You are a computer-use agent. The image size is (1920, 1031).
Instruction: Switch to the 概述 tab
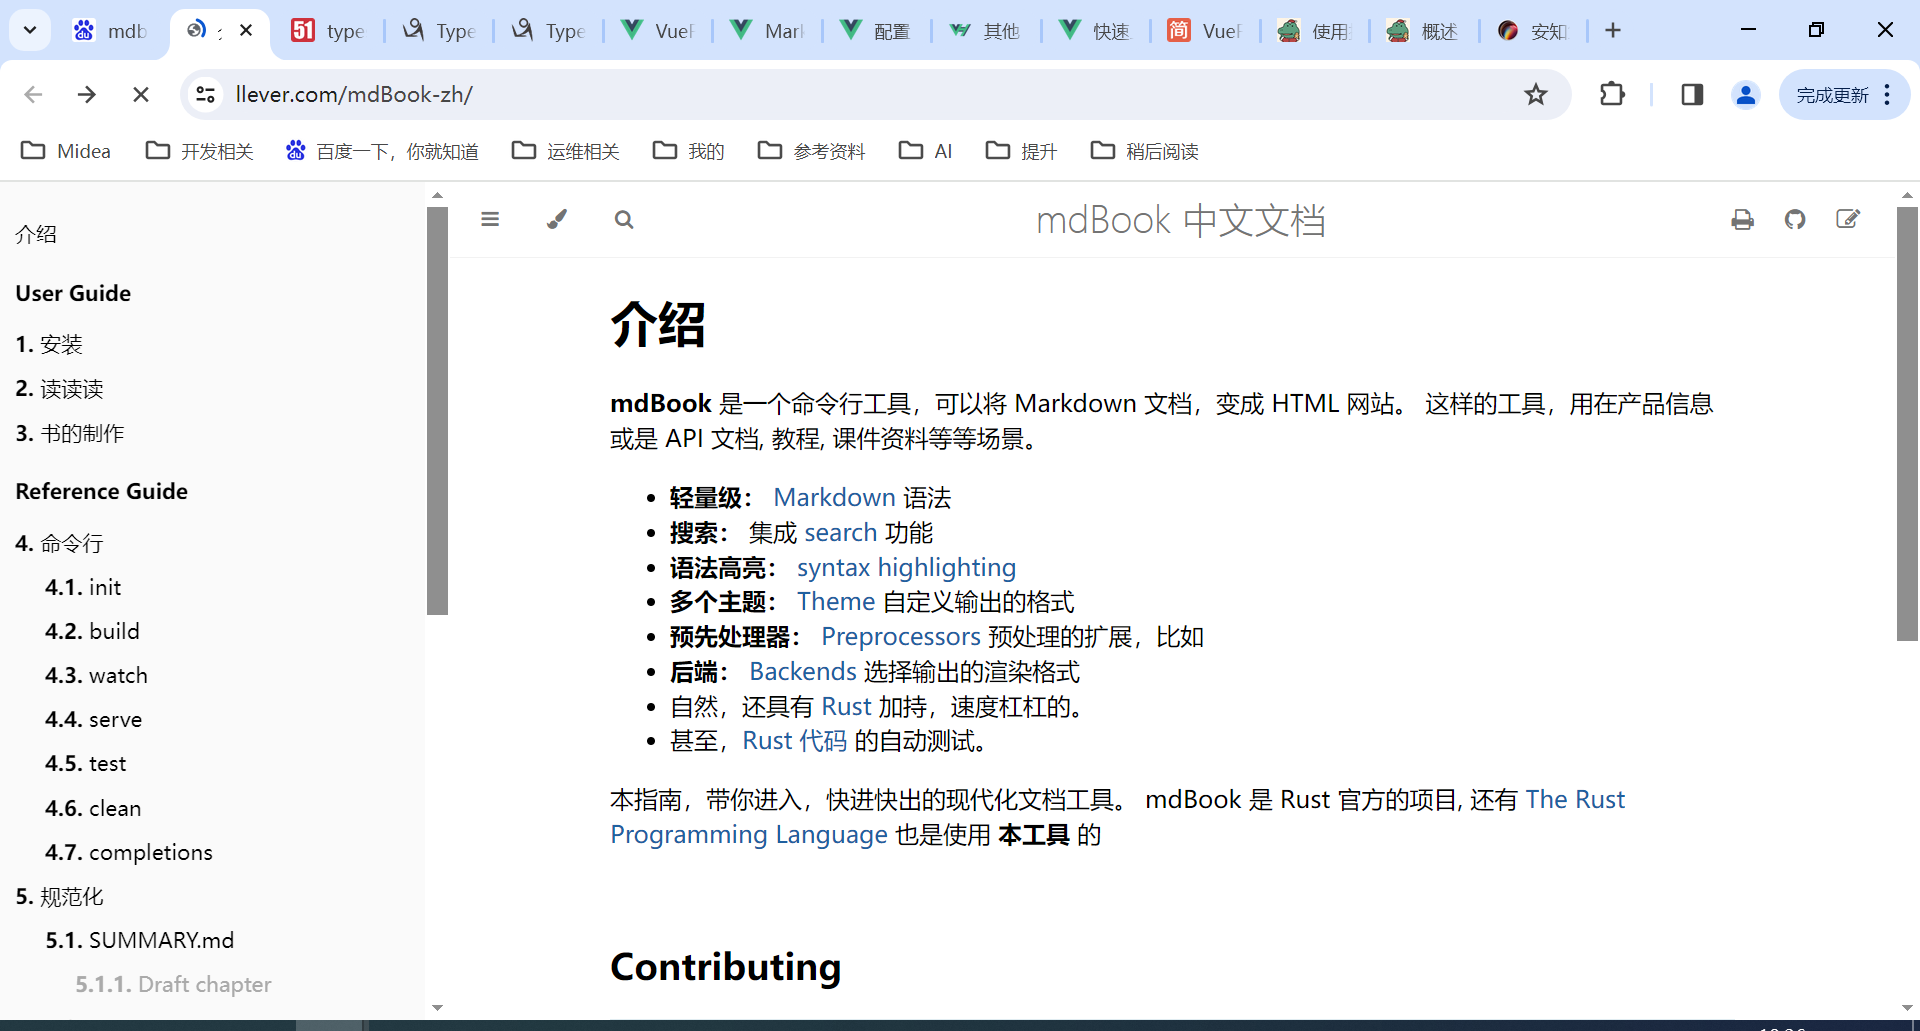(1424, 30)
